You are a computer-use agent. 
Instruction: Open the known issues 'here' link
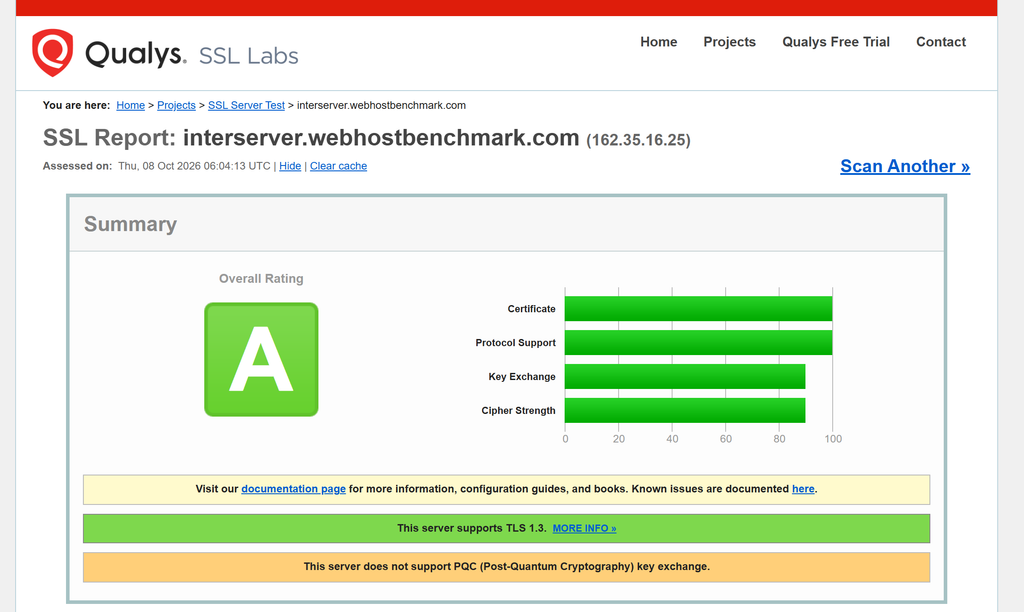point(803,489)
